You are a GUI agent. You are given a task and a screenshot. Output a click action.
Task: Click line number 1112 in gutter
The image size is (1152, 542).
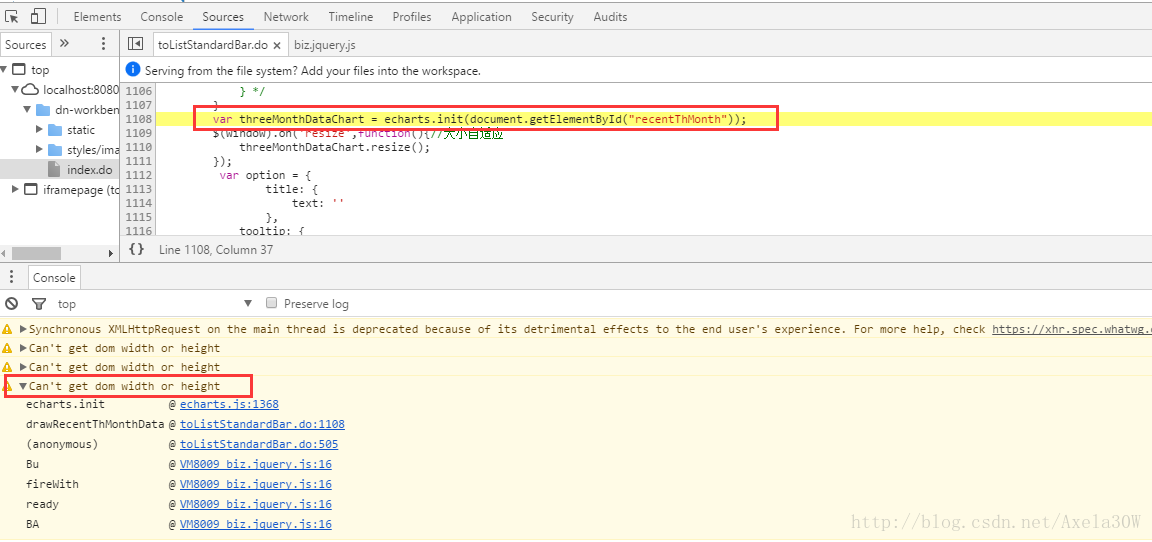coord(139,175)
